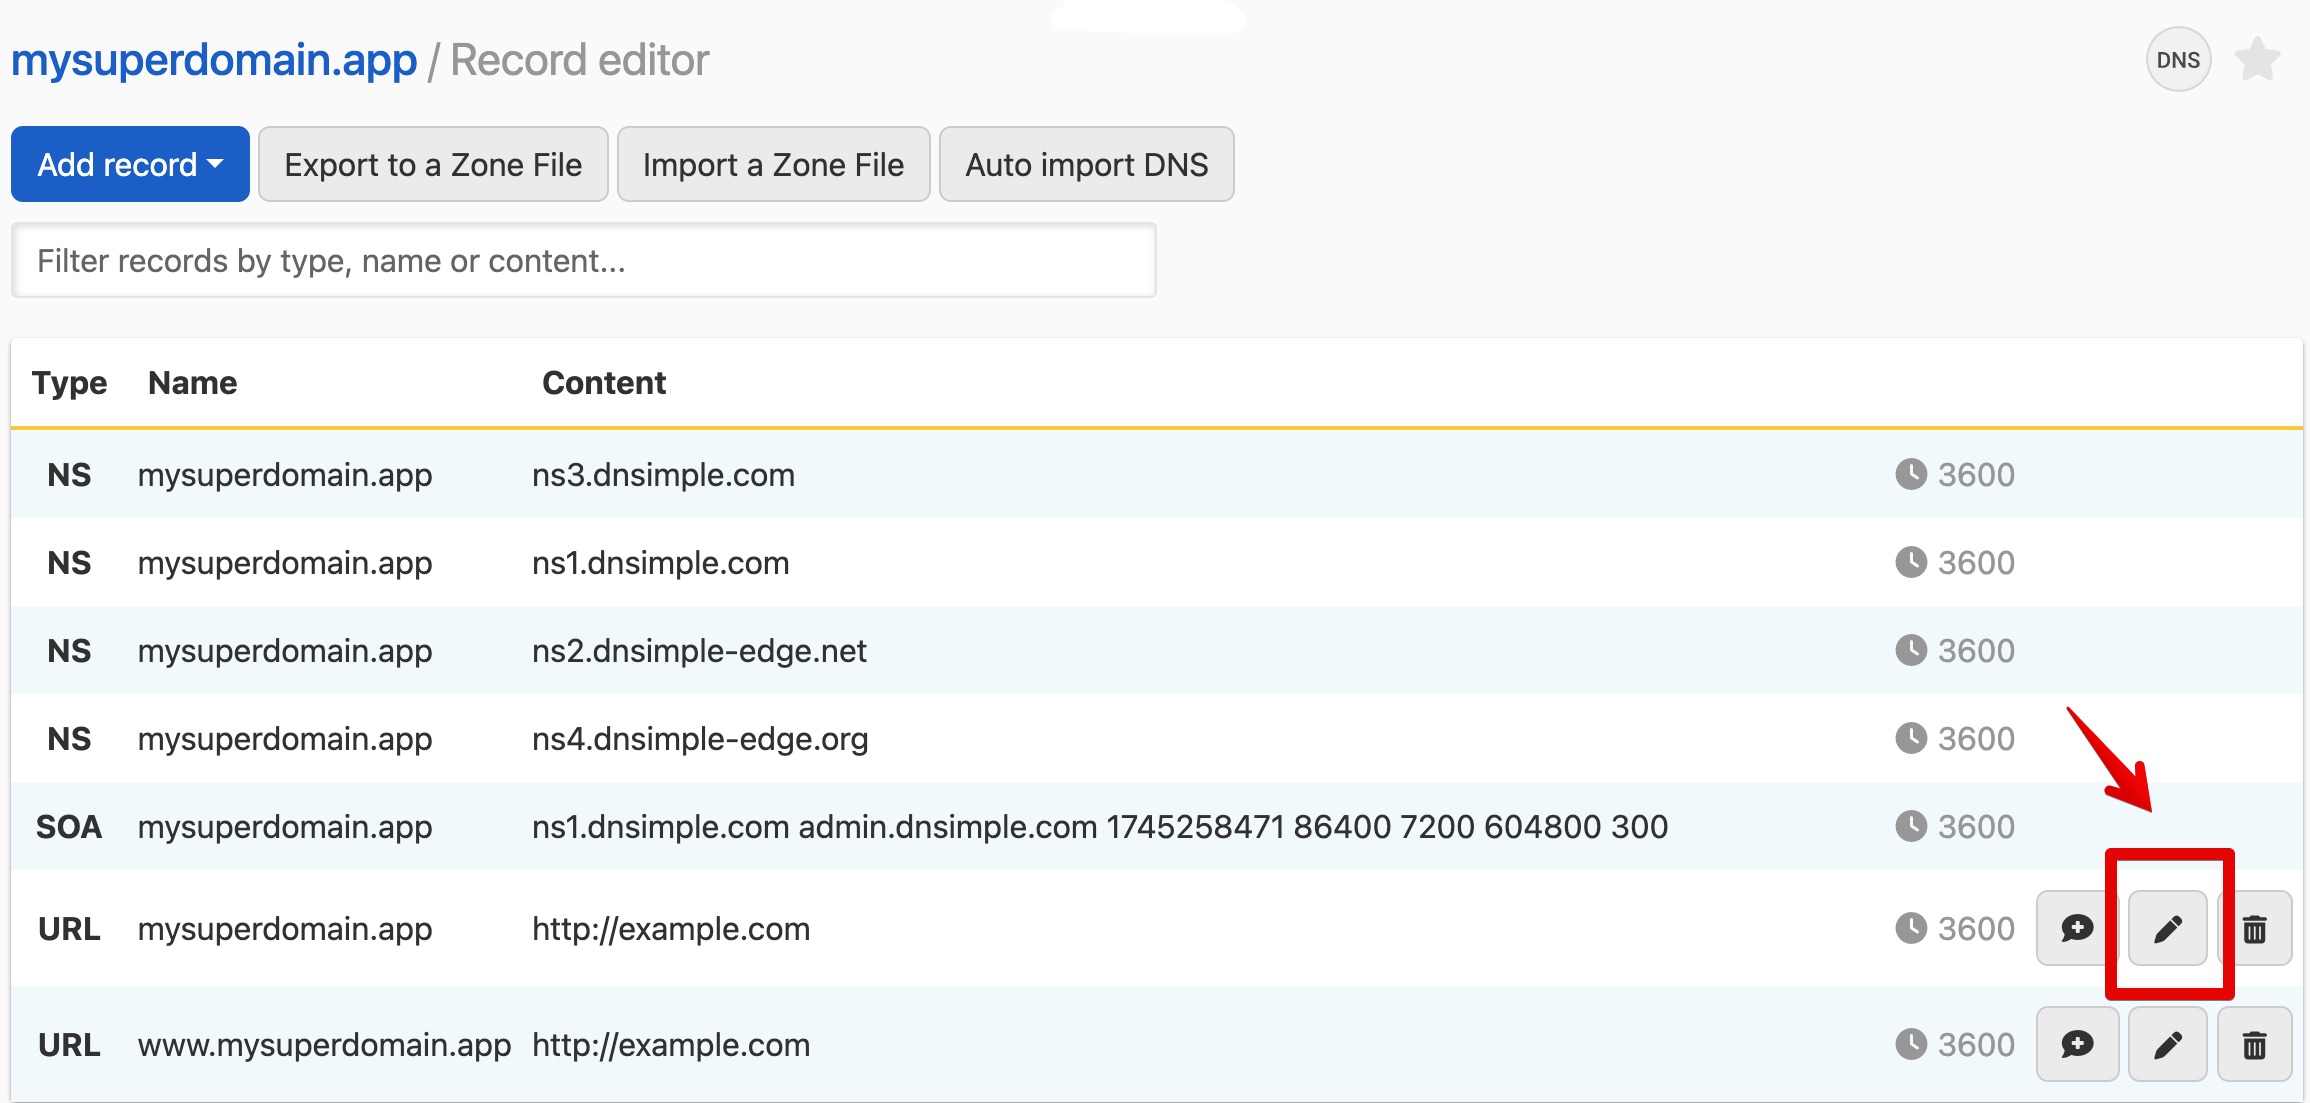Click the clock icon on the ns1.dnsimple.com row

(x=1910, y=562)
